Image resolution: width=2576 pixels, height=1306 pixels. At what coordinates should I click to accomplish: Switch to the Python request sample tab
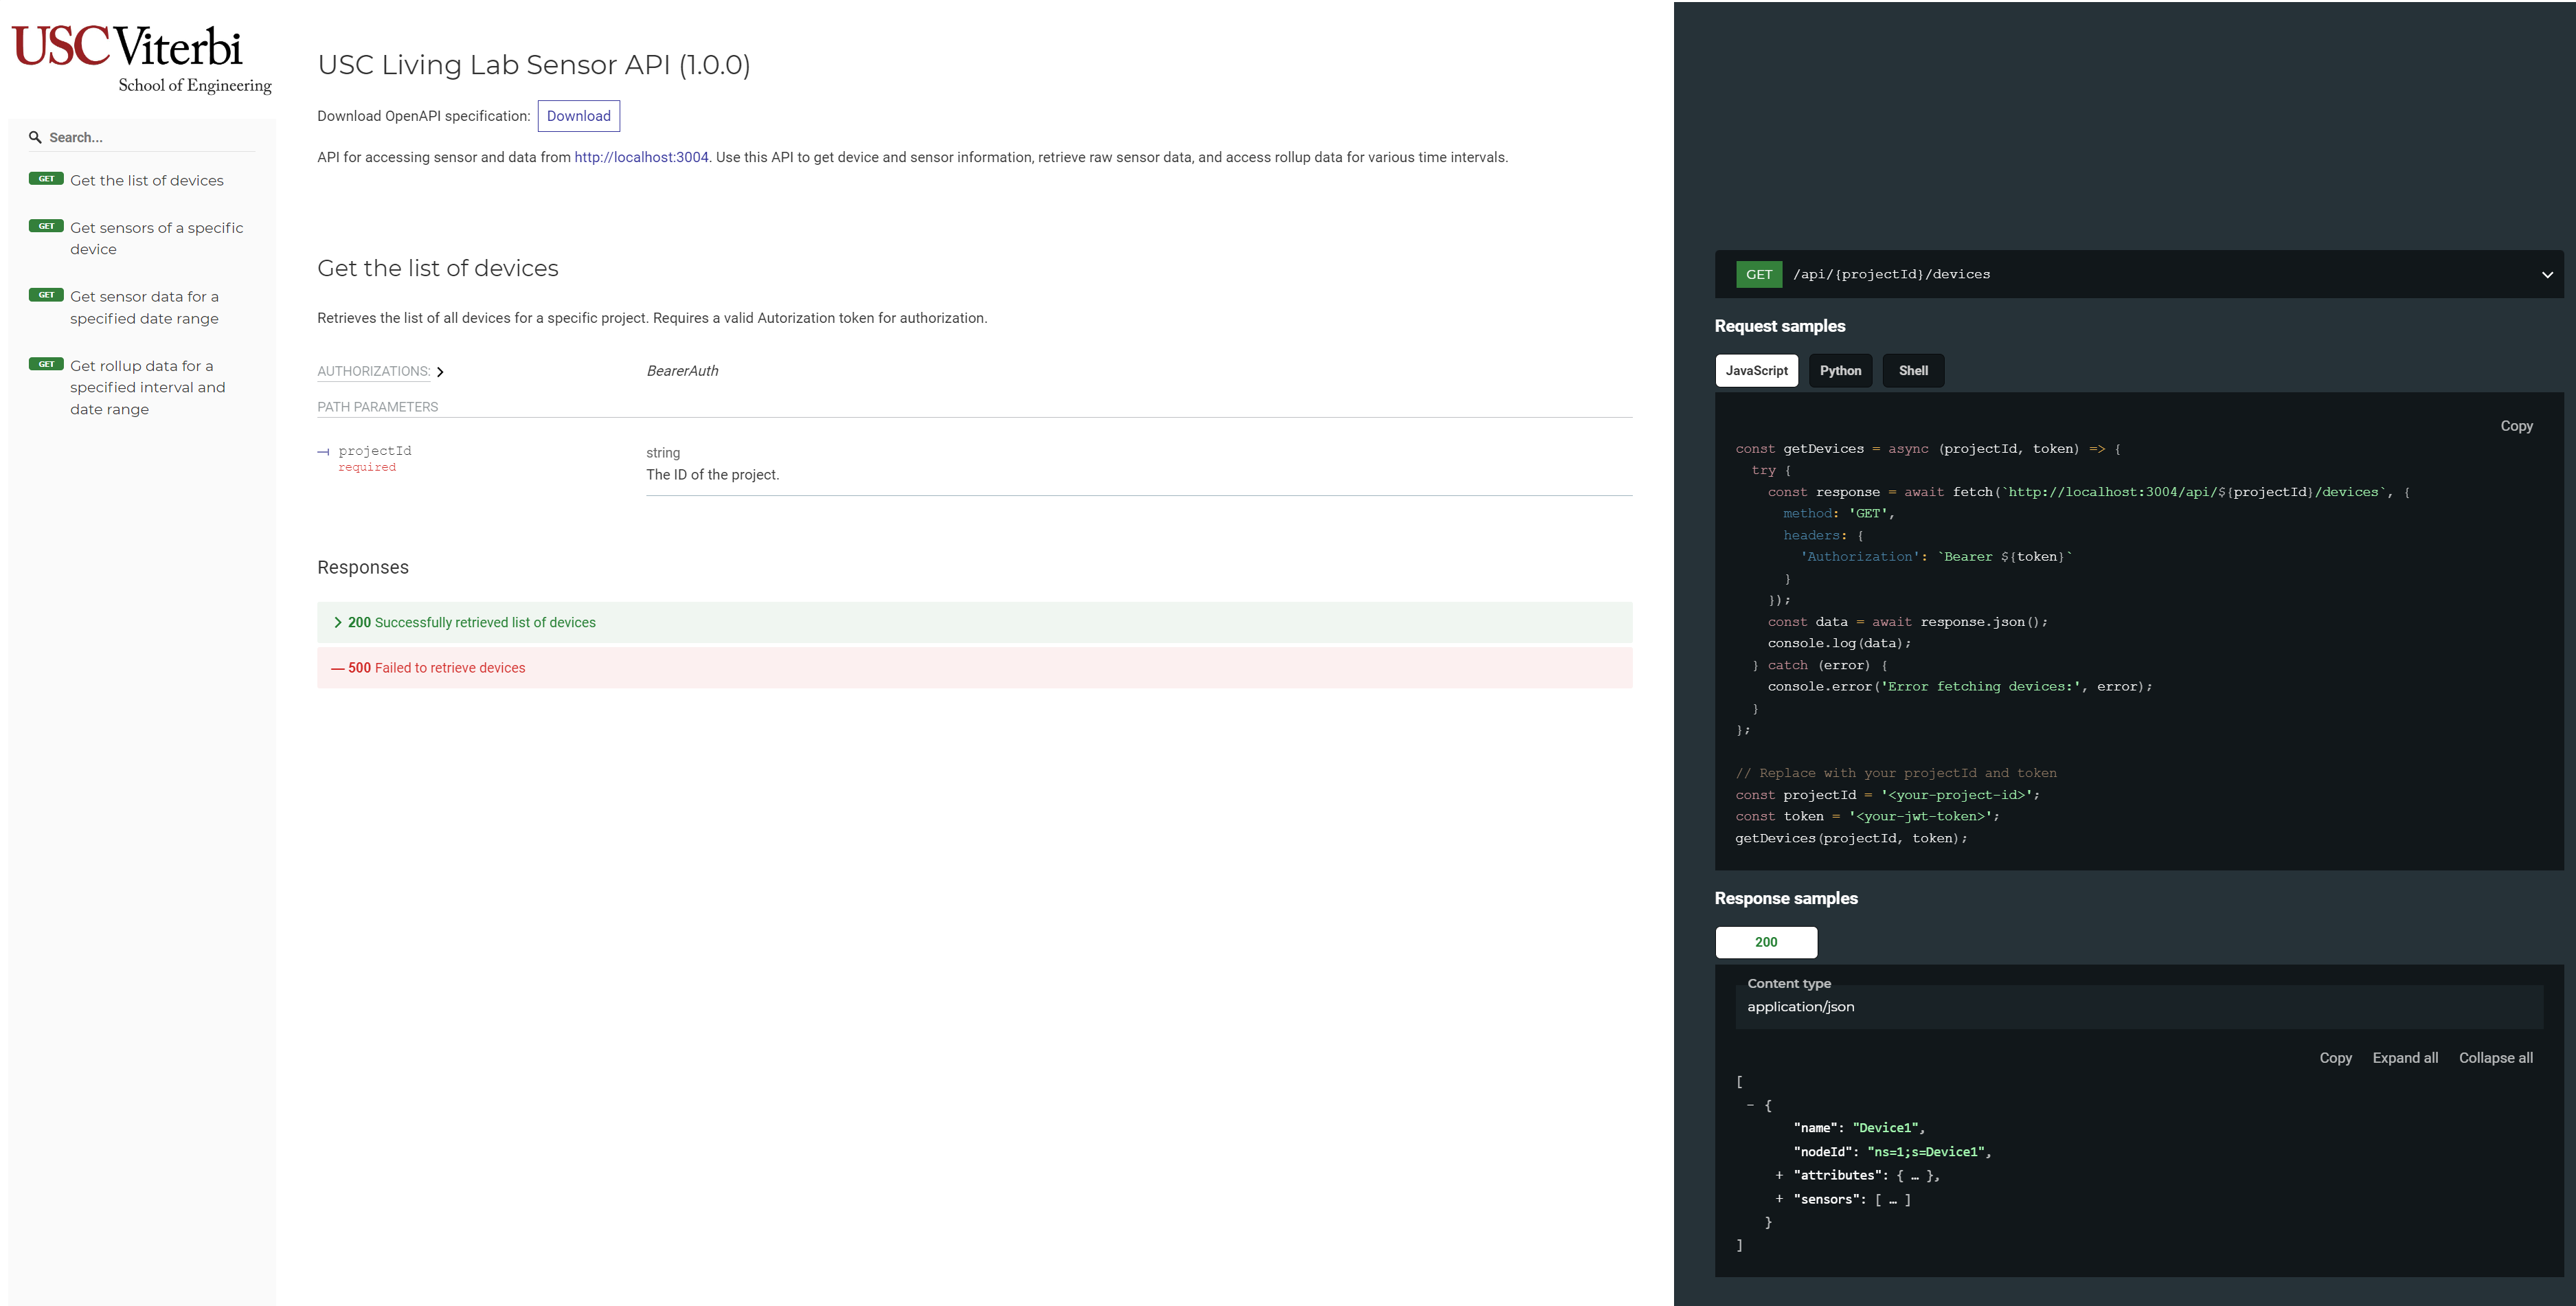[x=1841, y=370]
